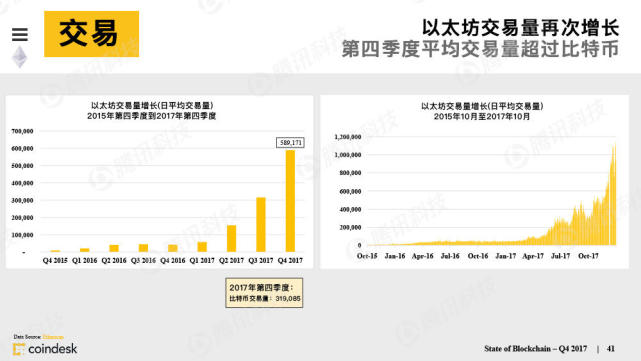This screenshot has height=361, width=641.
Task: Select the 100,000 y-axis value
Action: coord(22,235)
